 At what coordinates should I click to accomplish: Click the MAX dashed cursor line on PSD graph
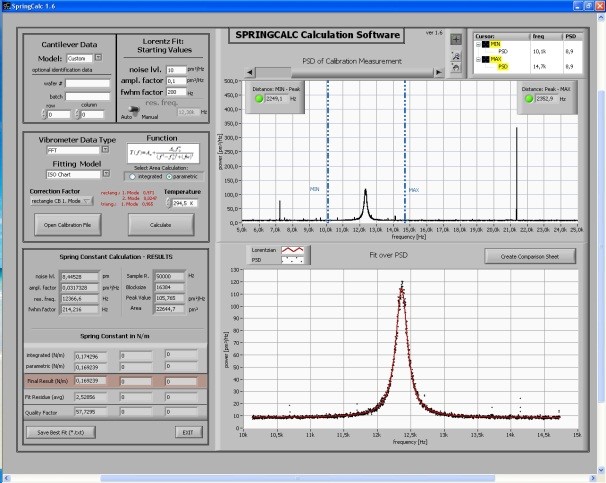point(405,151)
